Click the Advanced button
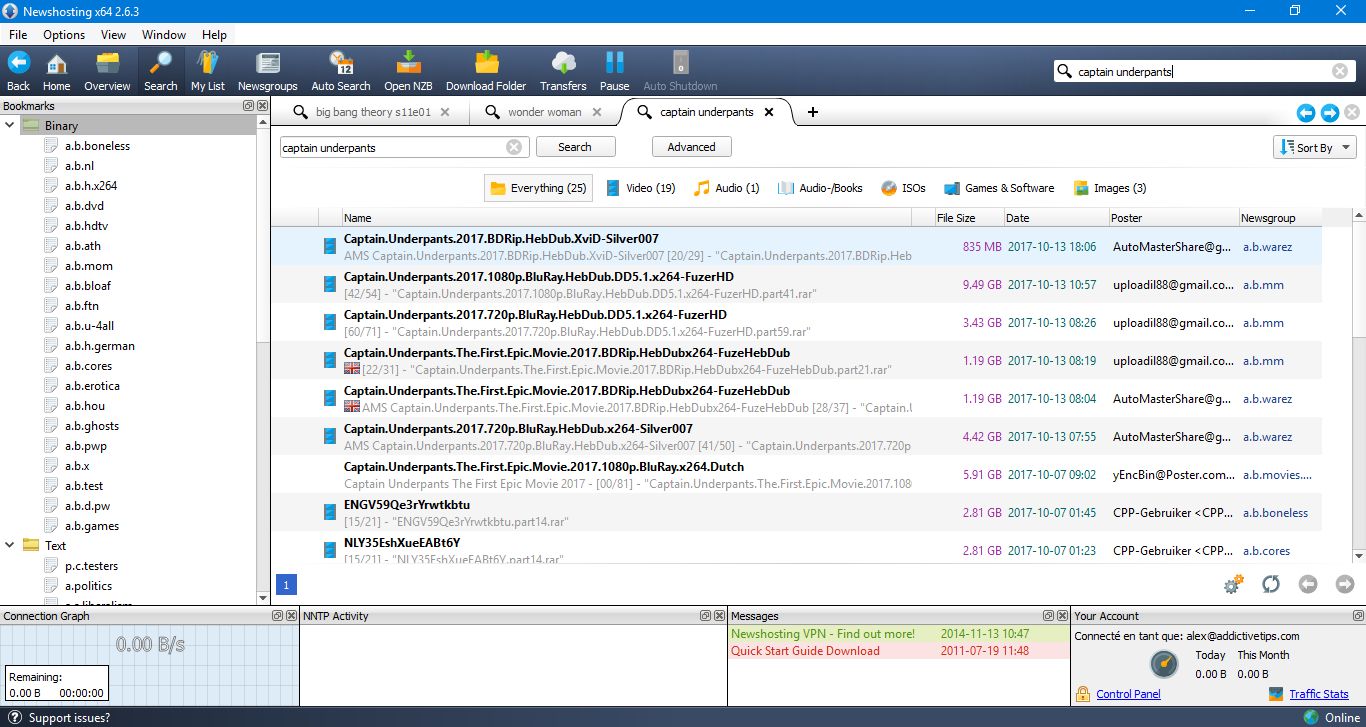 point(691,147)
